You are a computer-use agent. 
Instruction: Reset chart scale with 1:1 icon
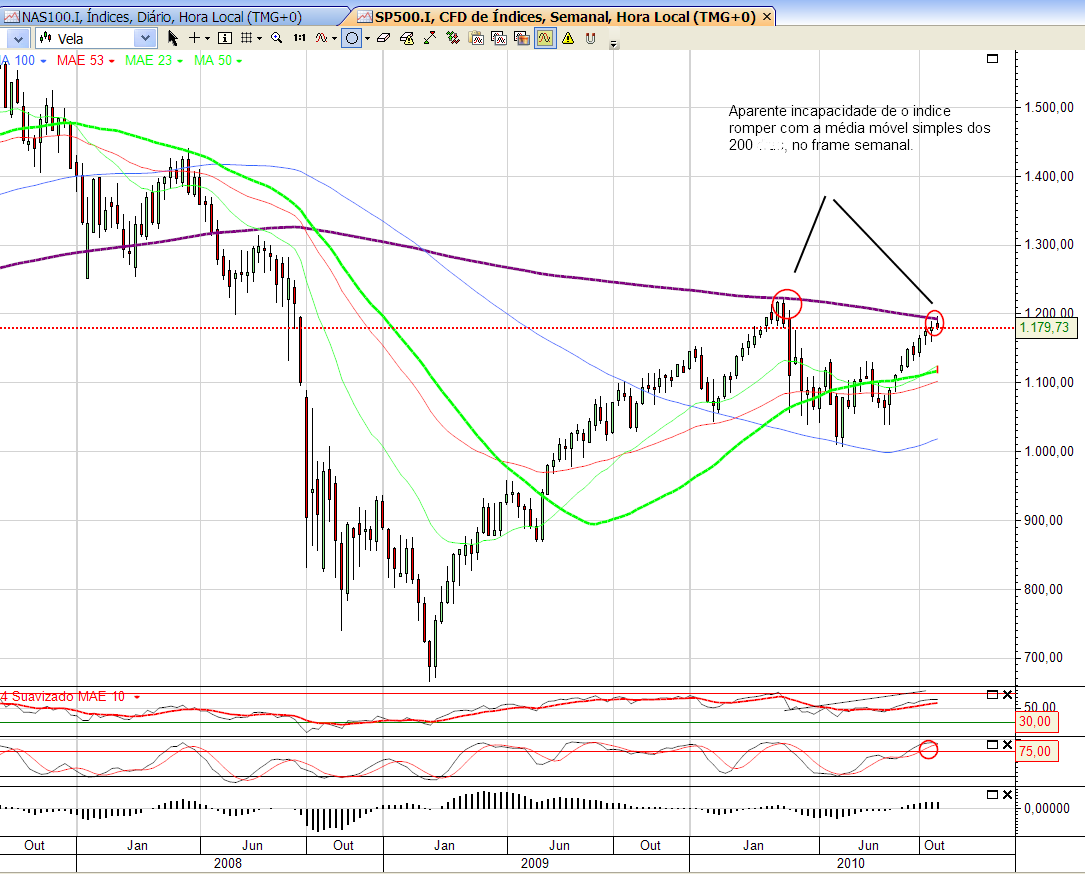tap(299, 38)
